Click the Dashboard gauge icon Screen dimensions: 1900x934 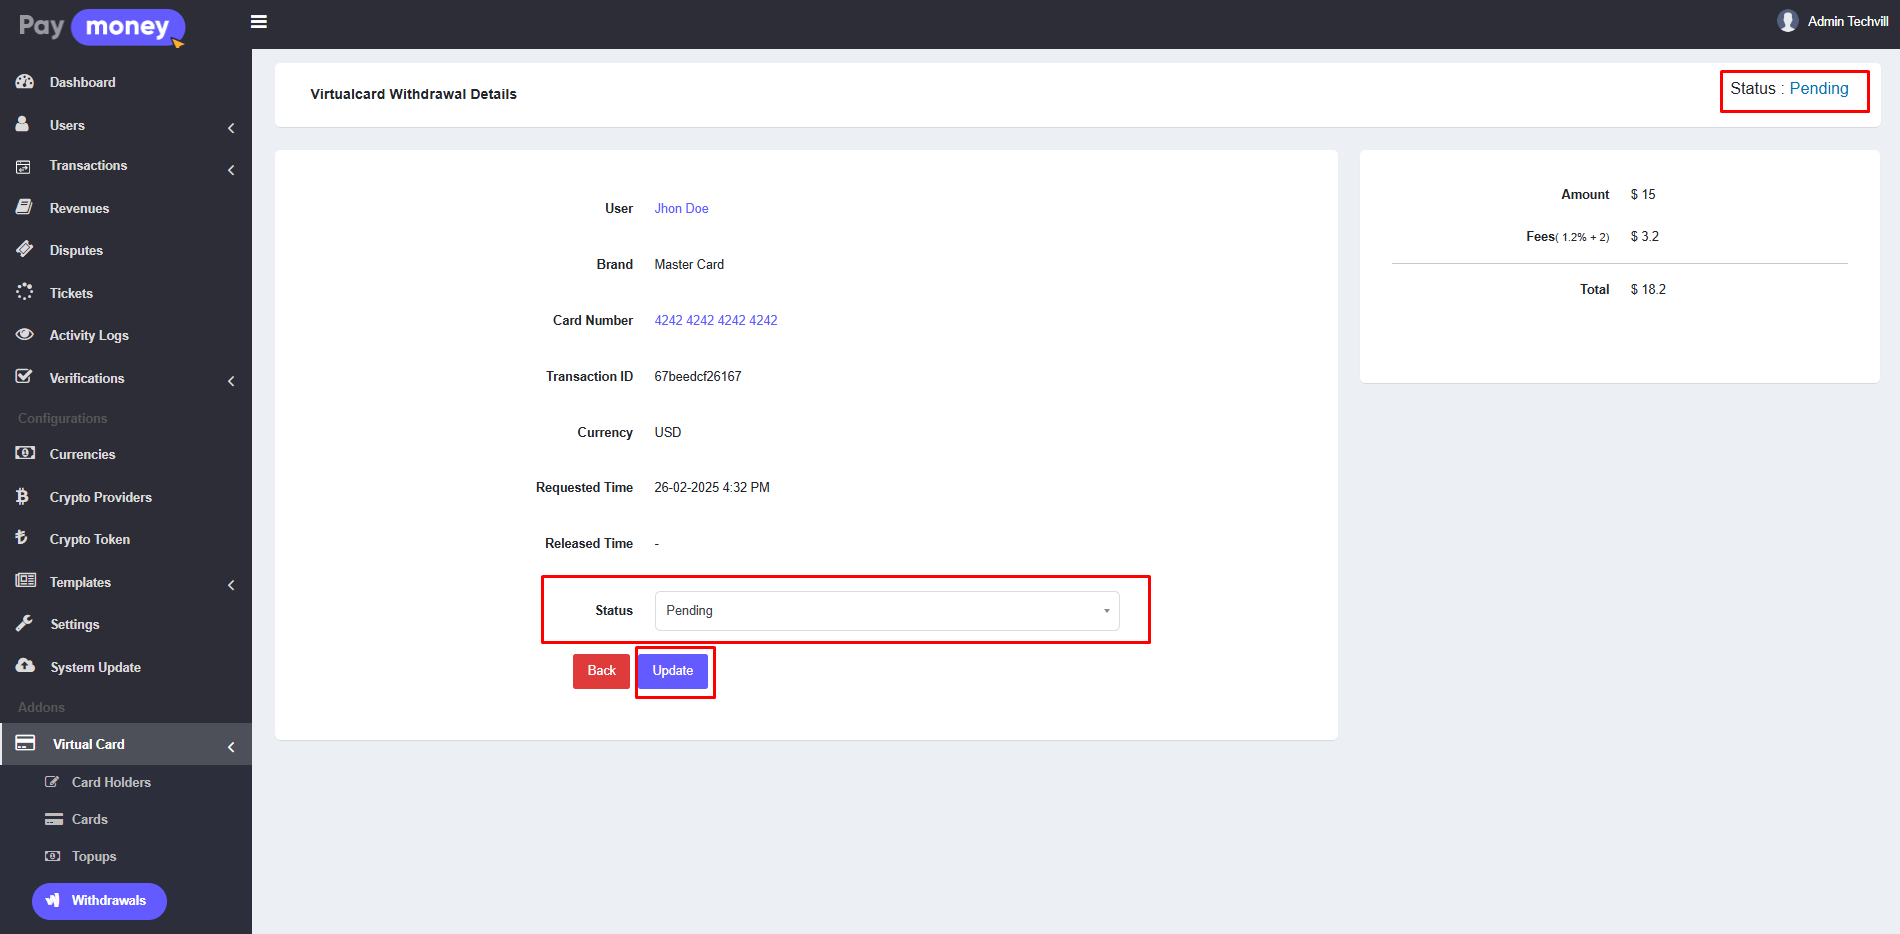(25, 82)
